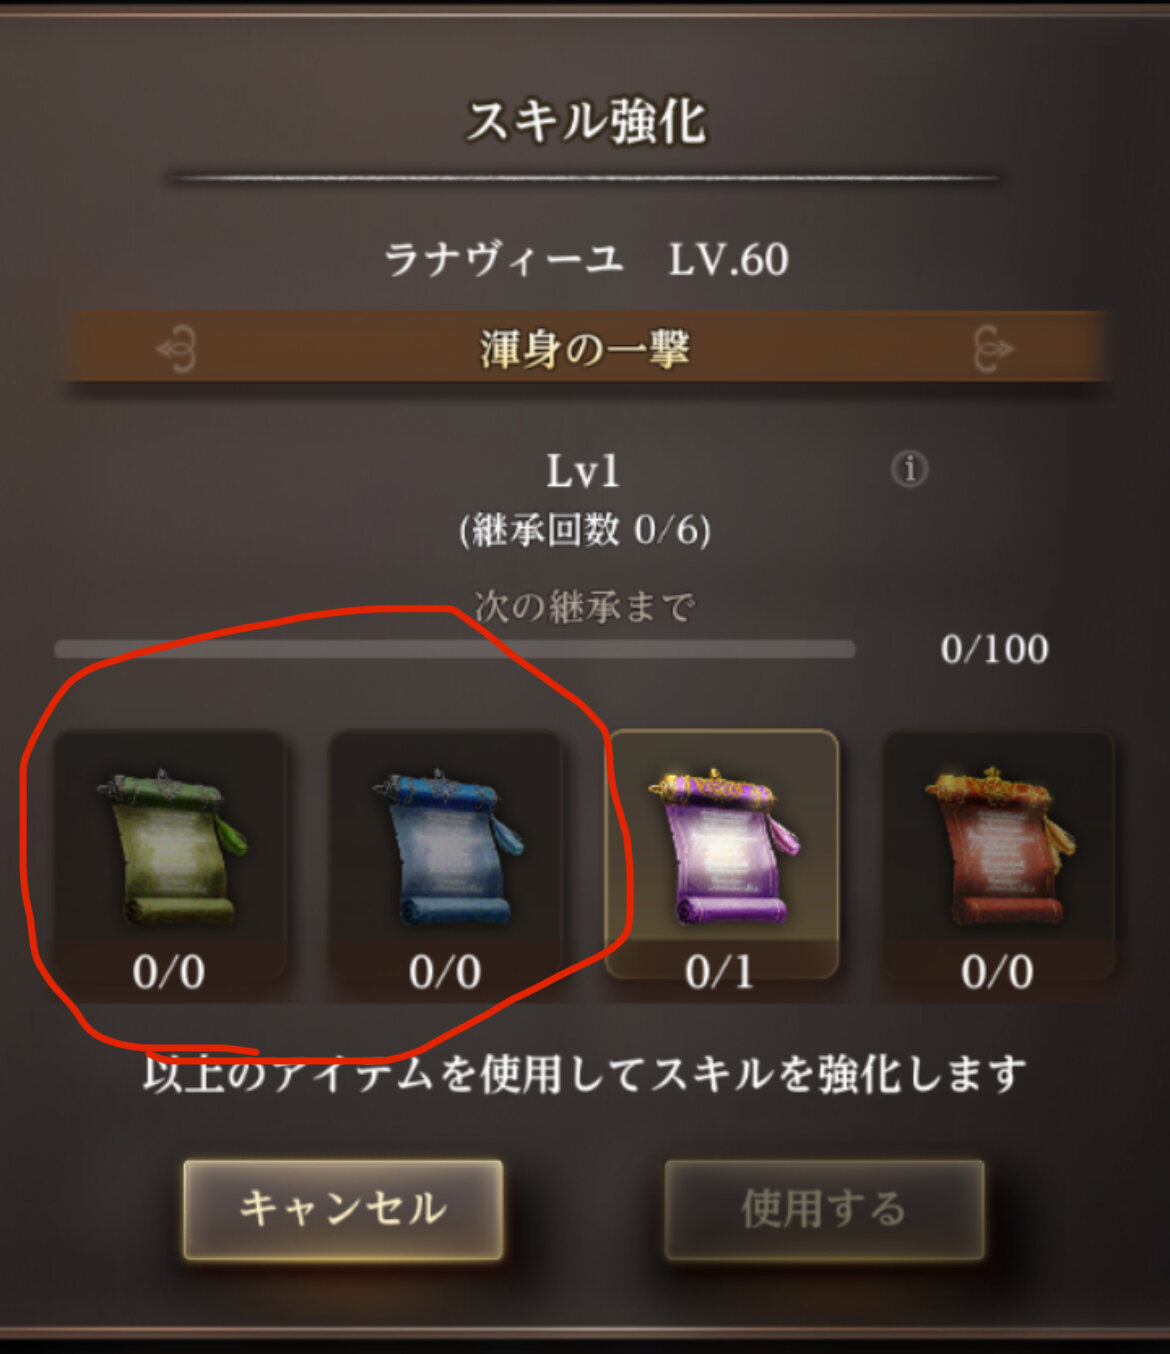Select the purple skill scroll item
The height and width of the screenshot is (1354, 1170).
722,855
